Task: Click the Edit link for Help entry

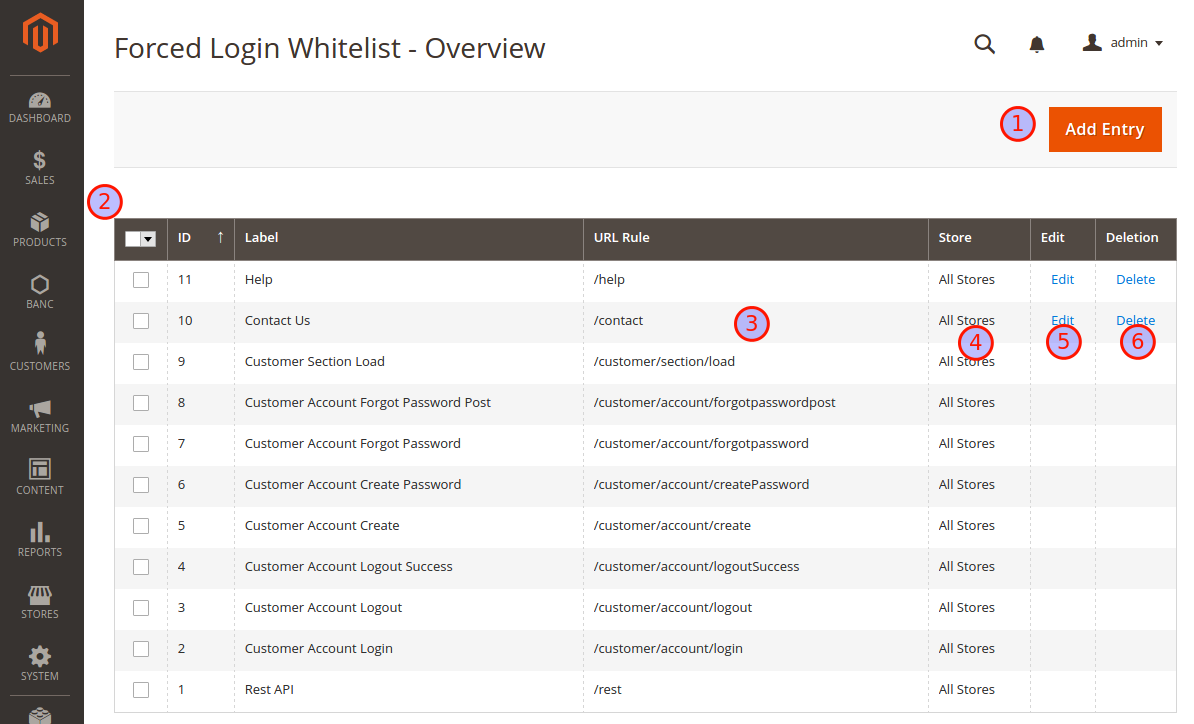Action: (x=1062, y=280)
